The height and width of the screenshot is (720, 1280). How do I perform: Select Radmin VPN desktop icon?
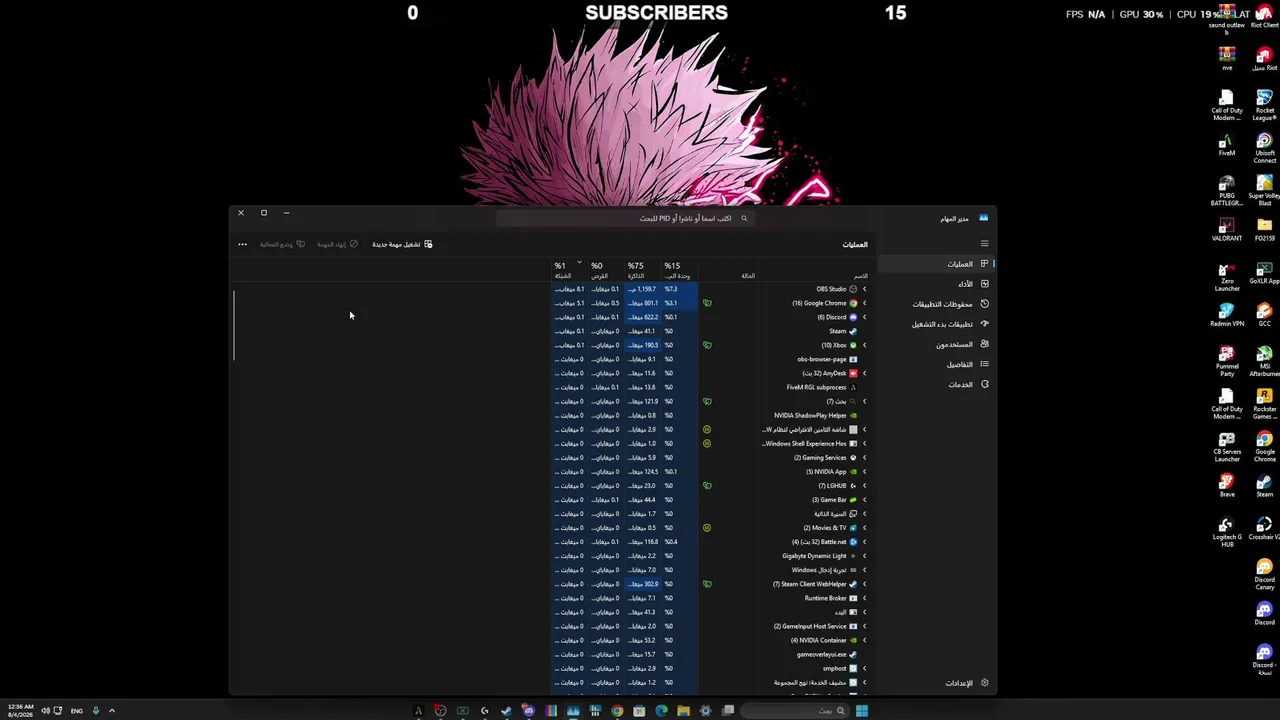tap(1227, 316)
